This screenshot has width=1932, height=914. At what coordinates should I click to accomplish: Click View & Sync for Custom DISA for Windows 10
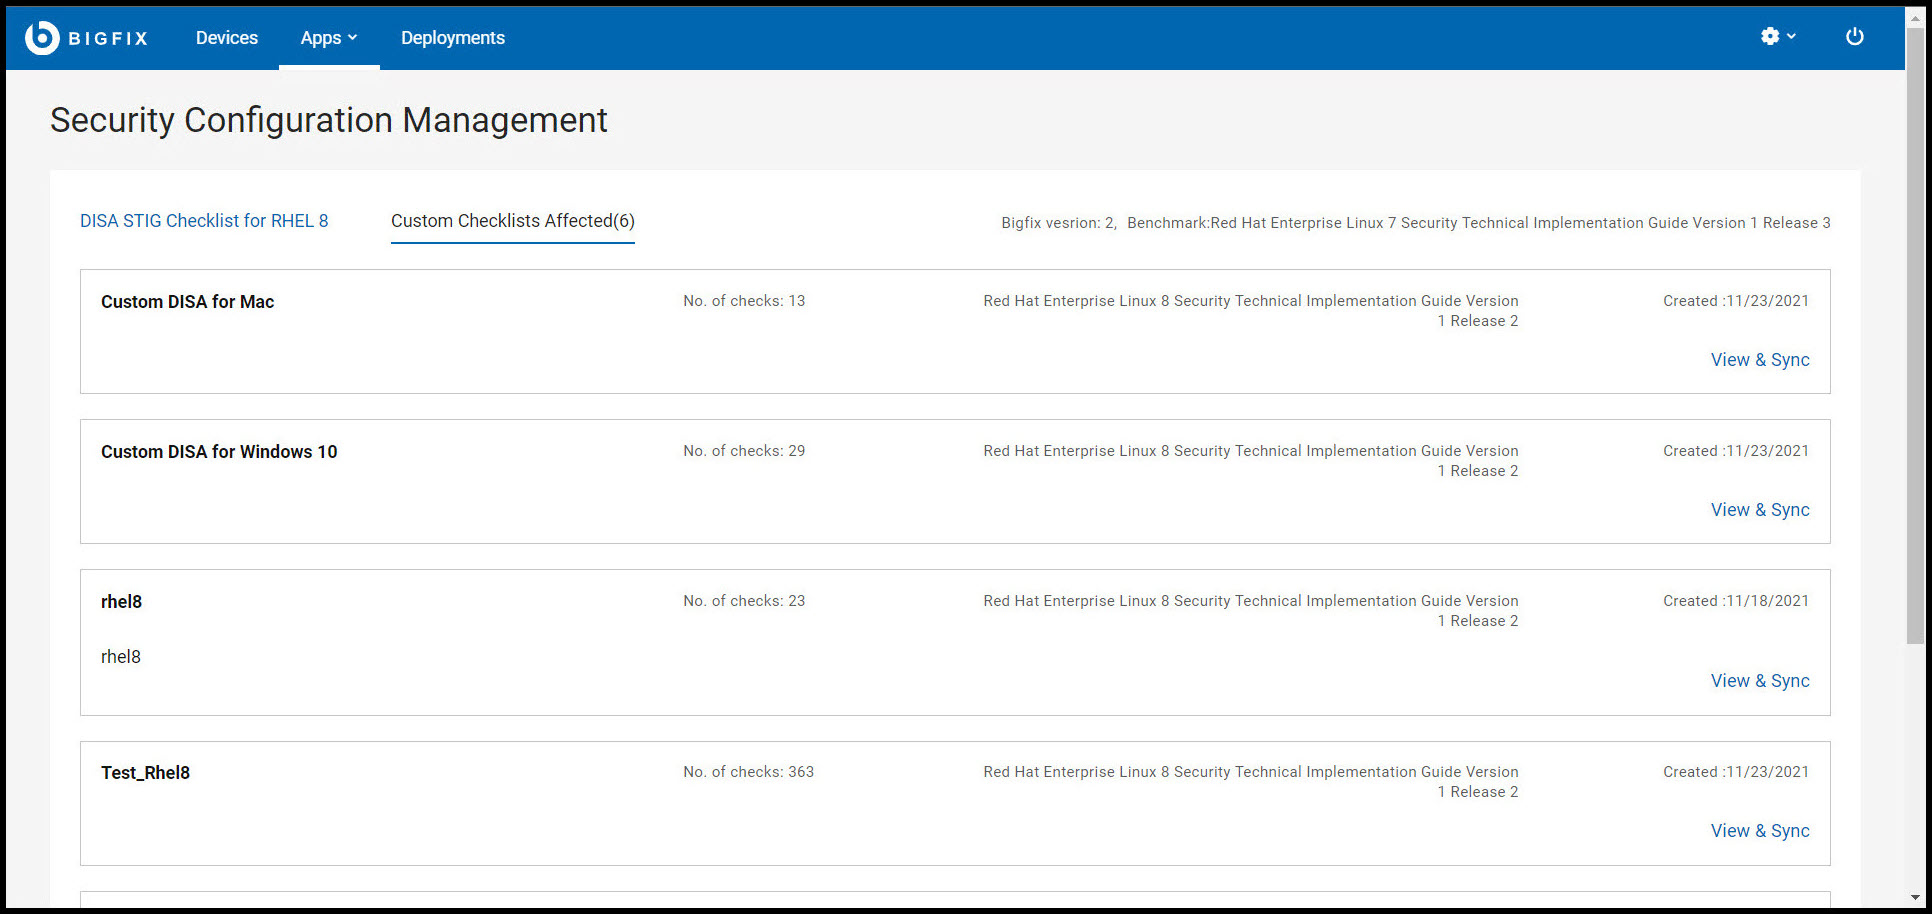click(1760, 509)
